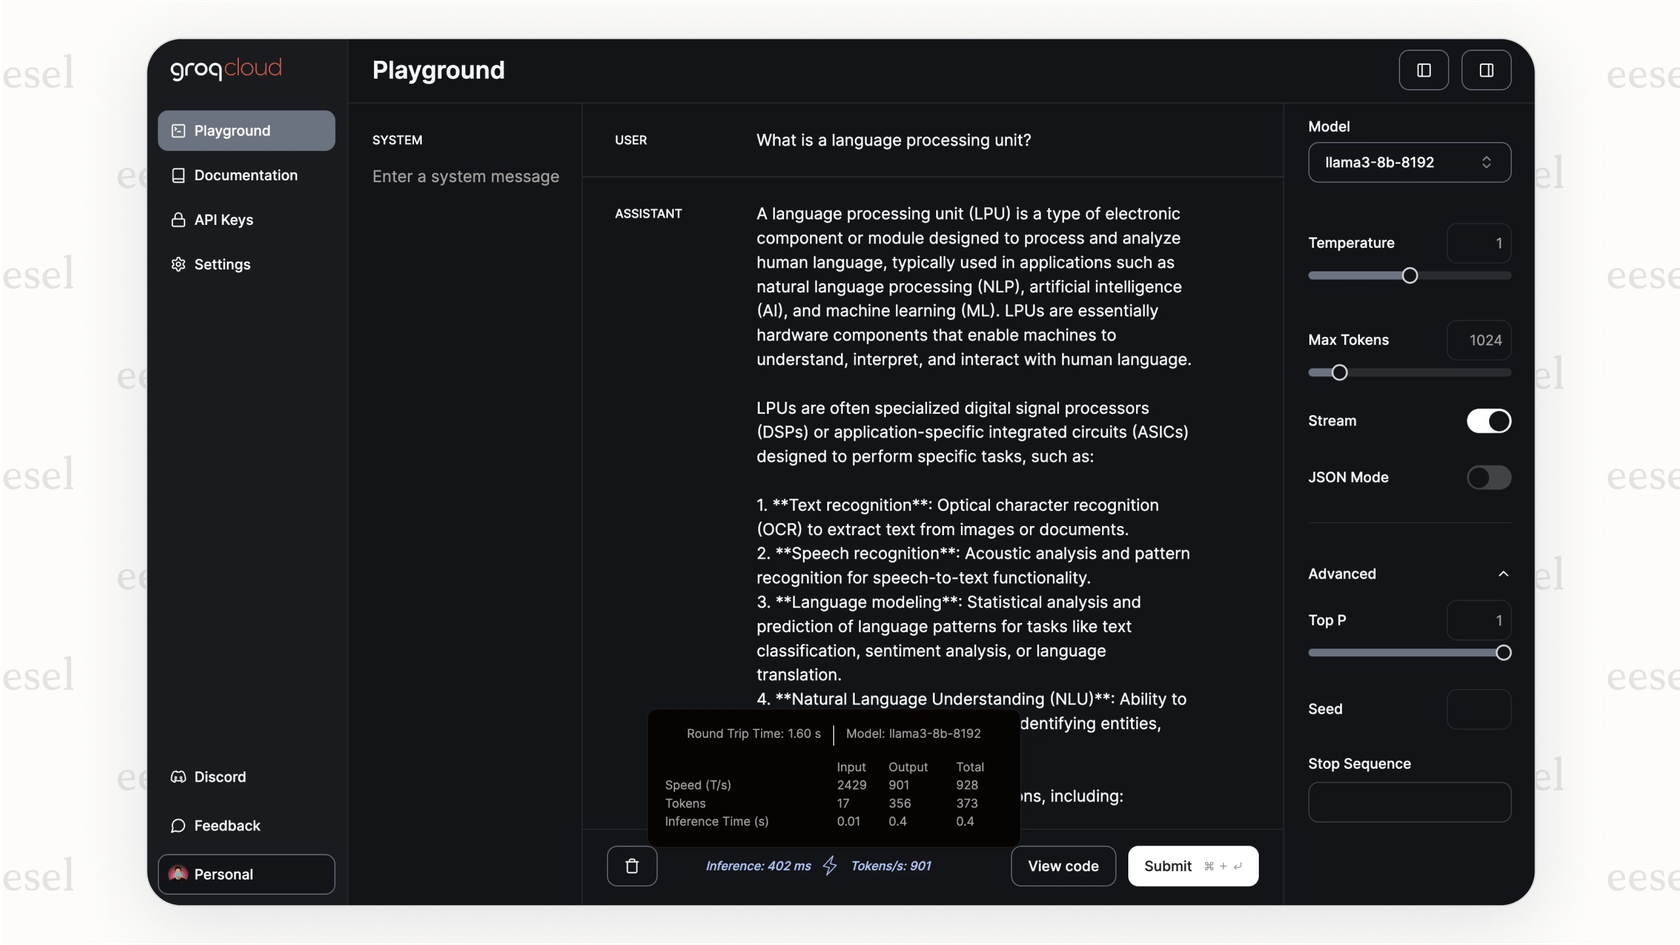Click the Discord icon in the sidebar
Screen dimensions: 1680x945
coord(177,776)
